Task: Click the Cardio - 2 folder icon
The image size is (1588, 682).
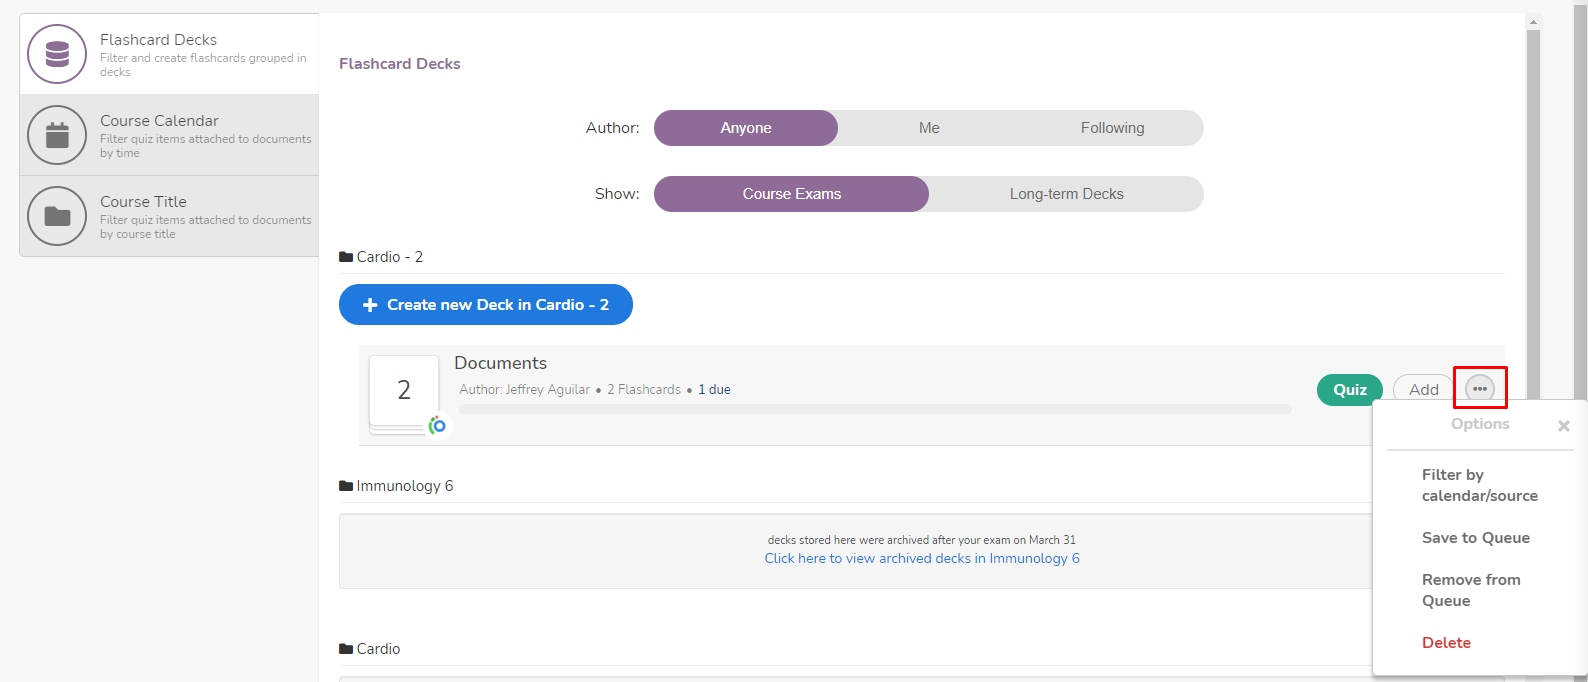Action: 346,257
